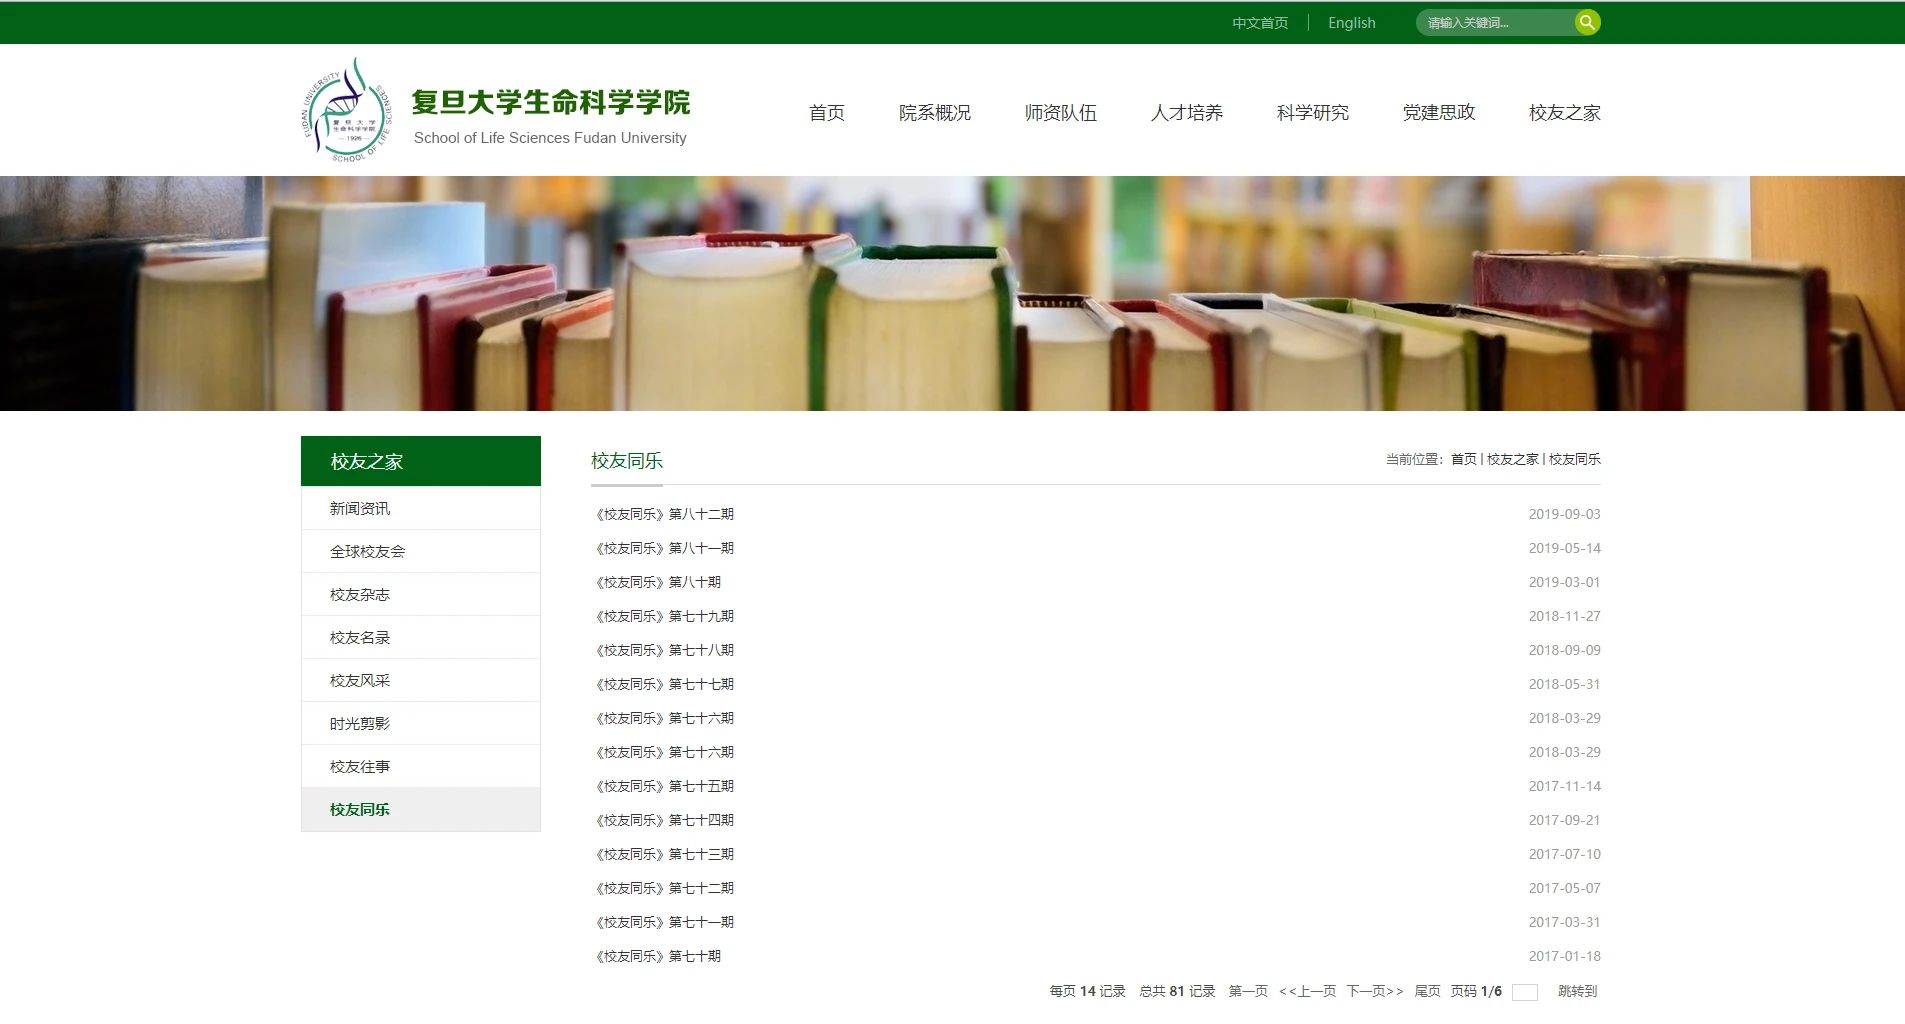The width and height of the screenshot is (1905, 1024).
Task: Open the 中文首页 link
Action: pos(1259,22)
